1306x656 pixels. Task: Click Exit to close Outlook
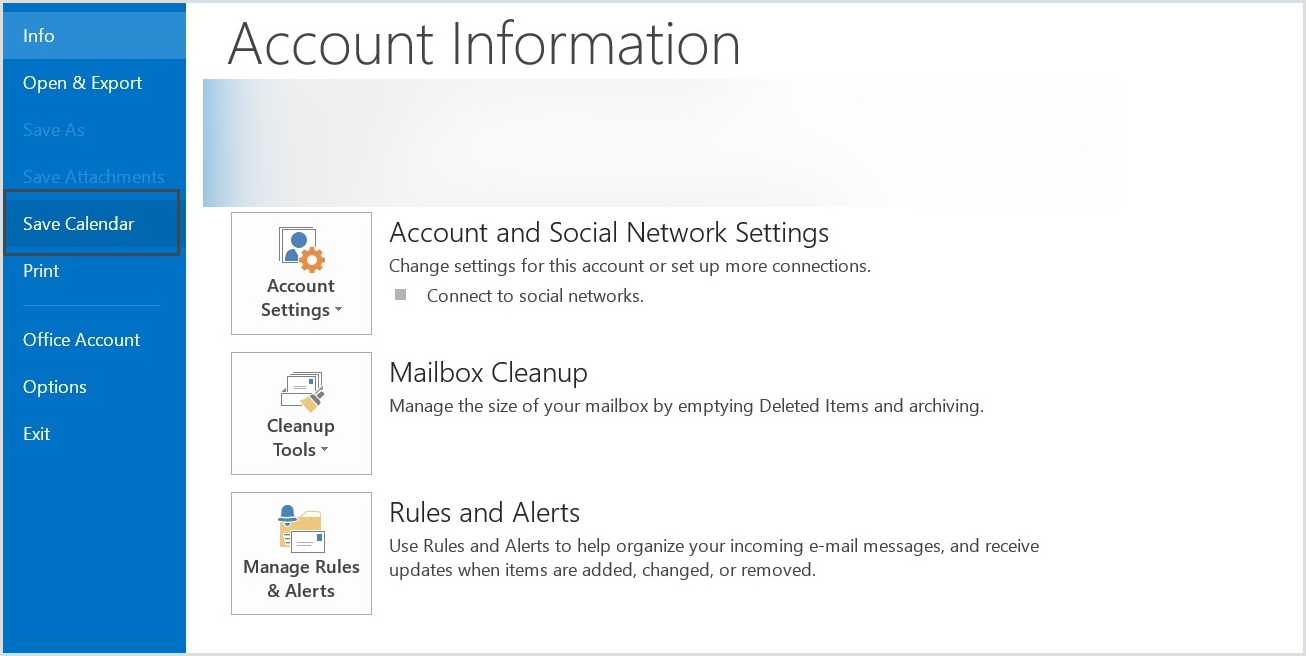36,433
